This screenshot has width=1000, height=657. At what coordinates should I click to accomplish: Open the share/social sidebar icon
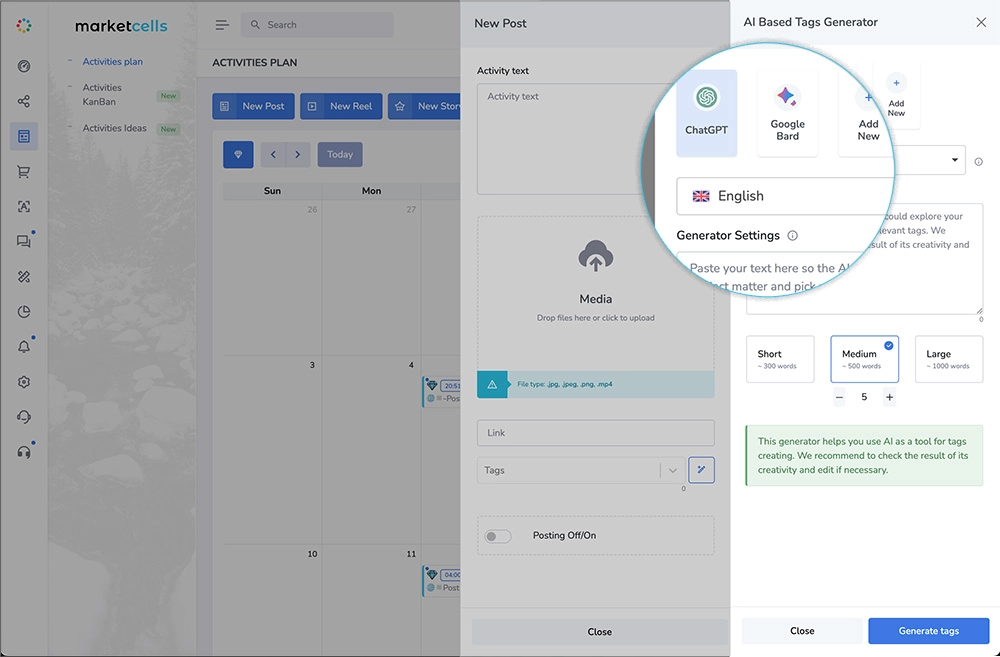tap(24, 101)
